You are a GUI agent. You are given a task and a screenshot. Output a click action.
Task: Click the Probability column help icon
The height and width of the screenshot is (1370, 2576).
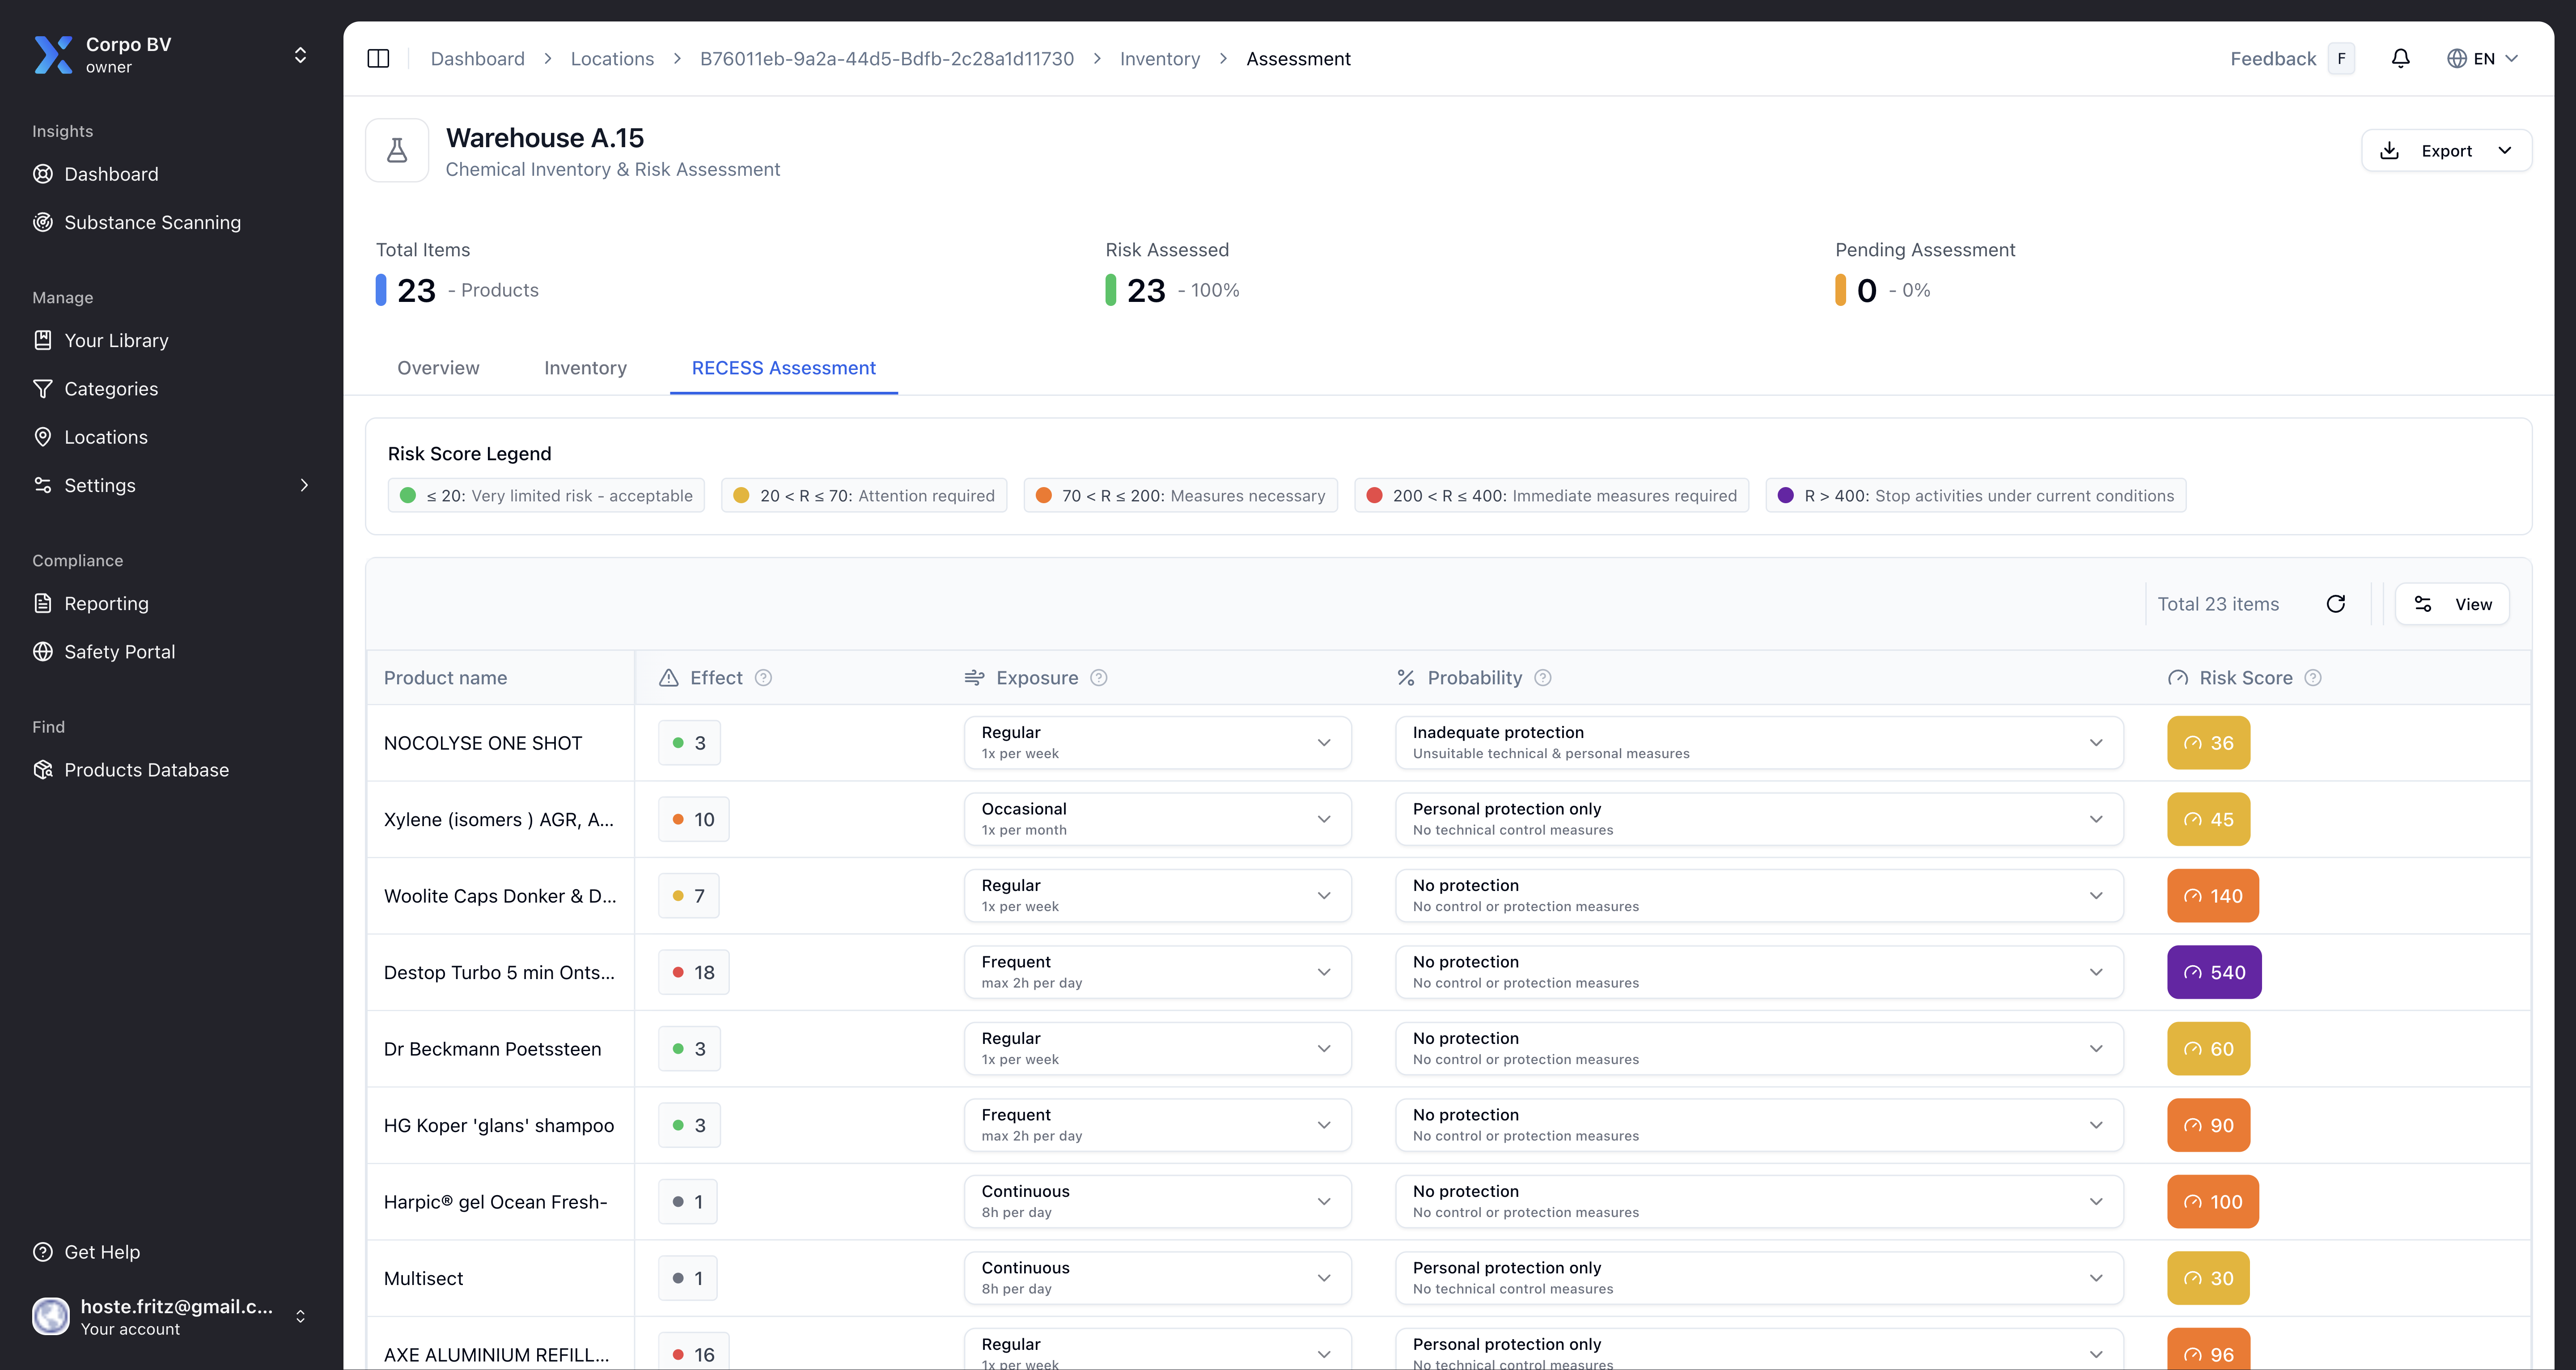point(1542,678)
